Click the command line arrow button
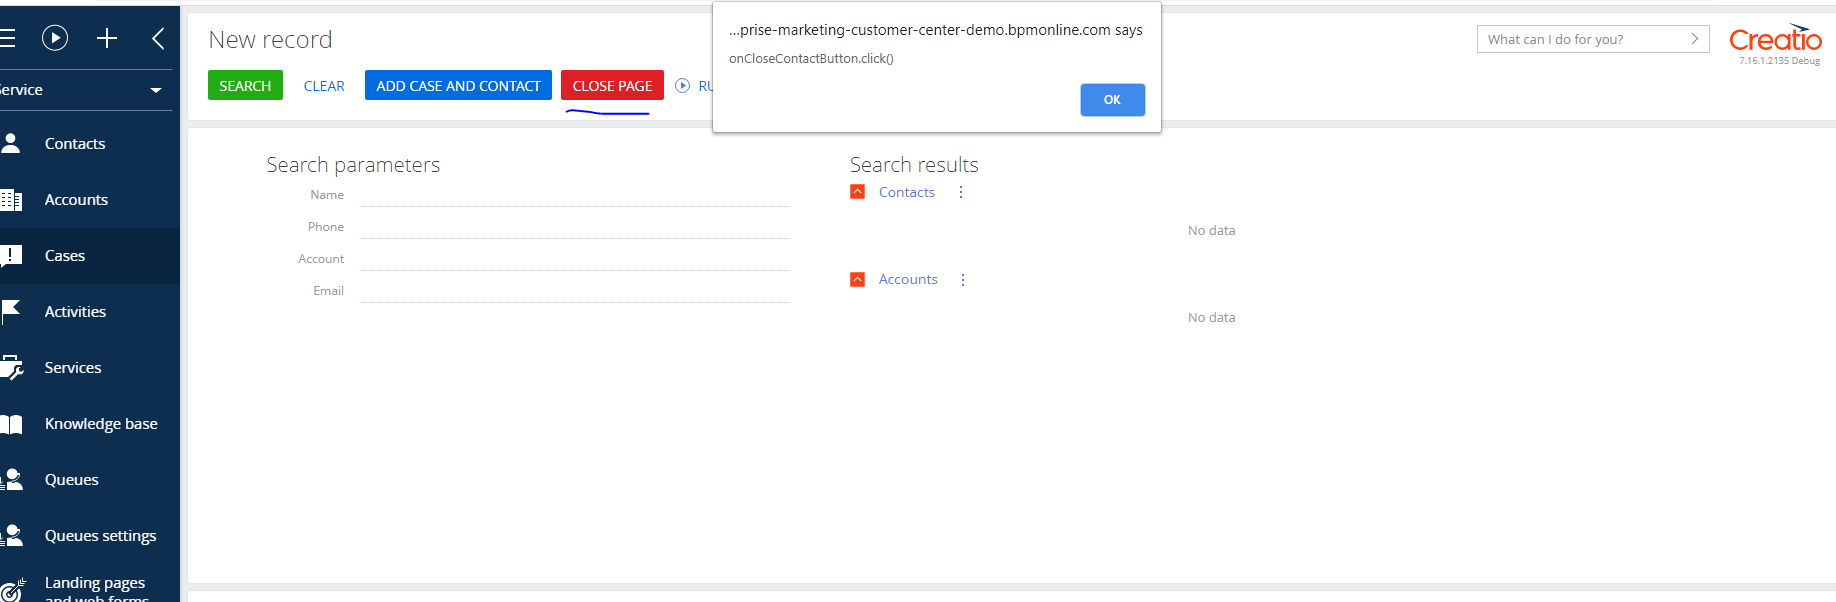The width and height of the screenshot is (1836, 602). 1695,39
